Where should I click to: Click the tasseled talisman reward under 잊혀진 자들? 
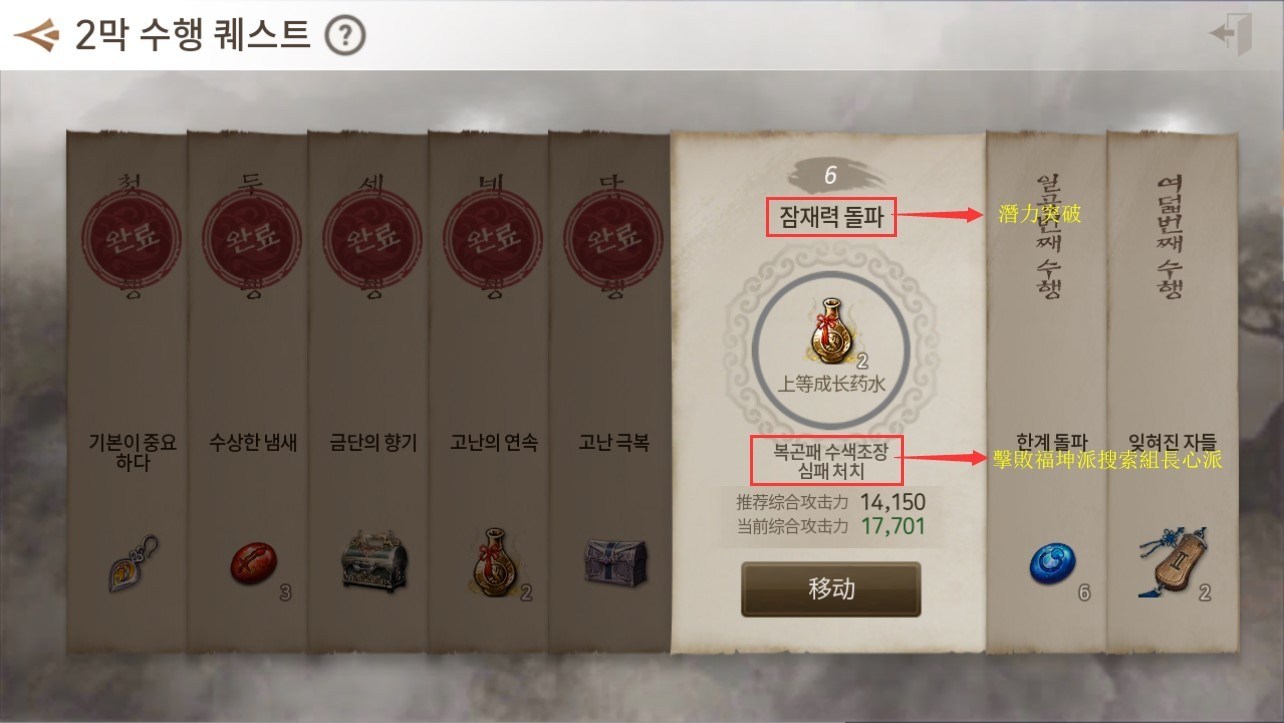coord(1167,565)
